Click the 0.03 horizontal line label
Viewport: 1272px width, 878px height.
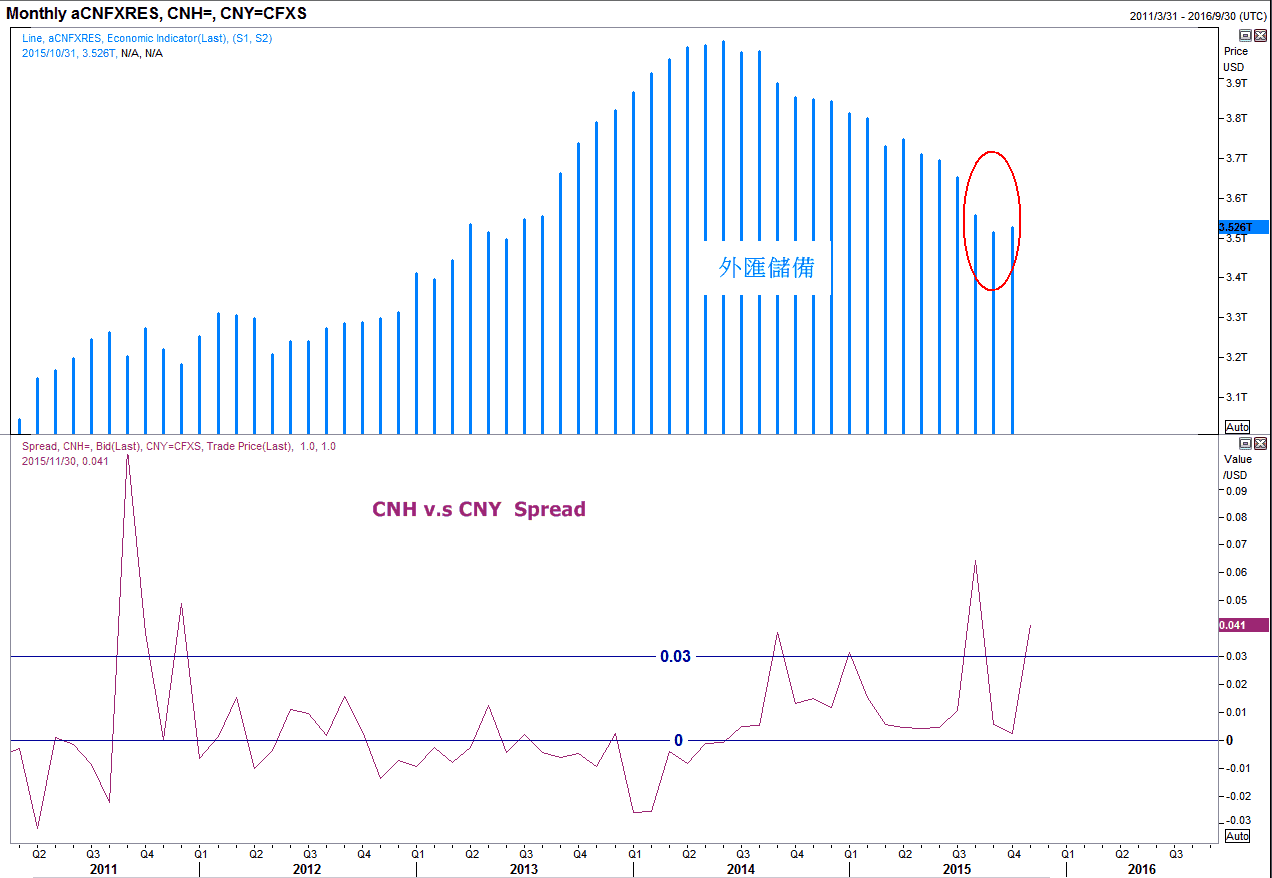coord(675,656)
